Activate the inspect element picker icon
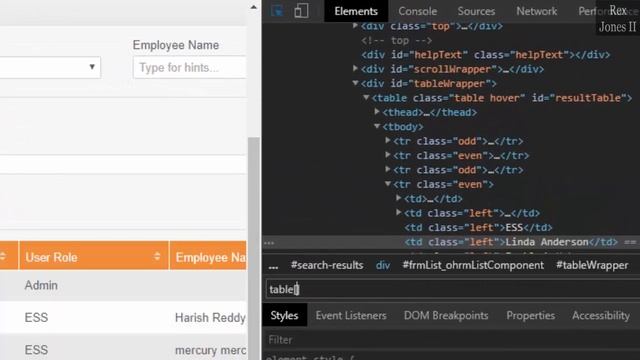The width and height of the screenshot is (640, 360). [277, 11]
